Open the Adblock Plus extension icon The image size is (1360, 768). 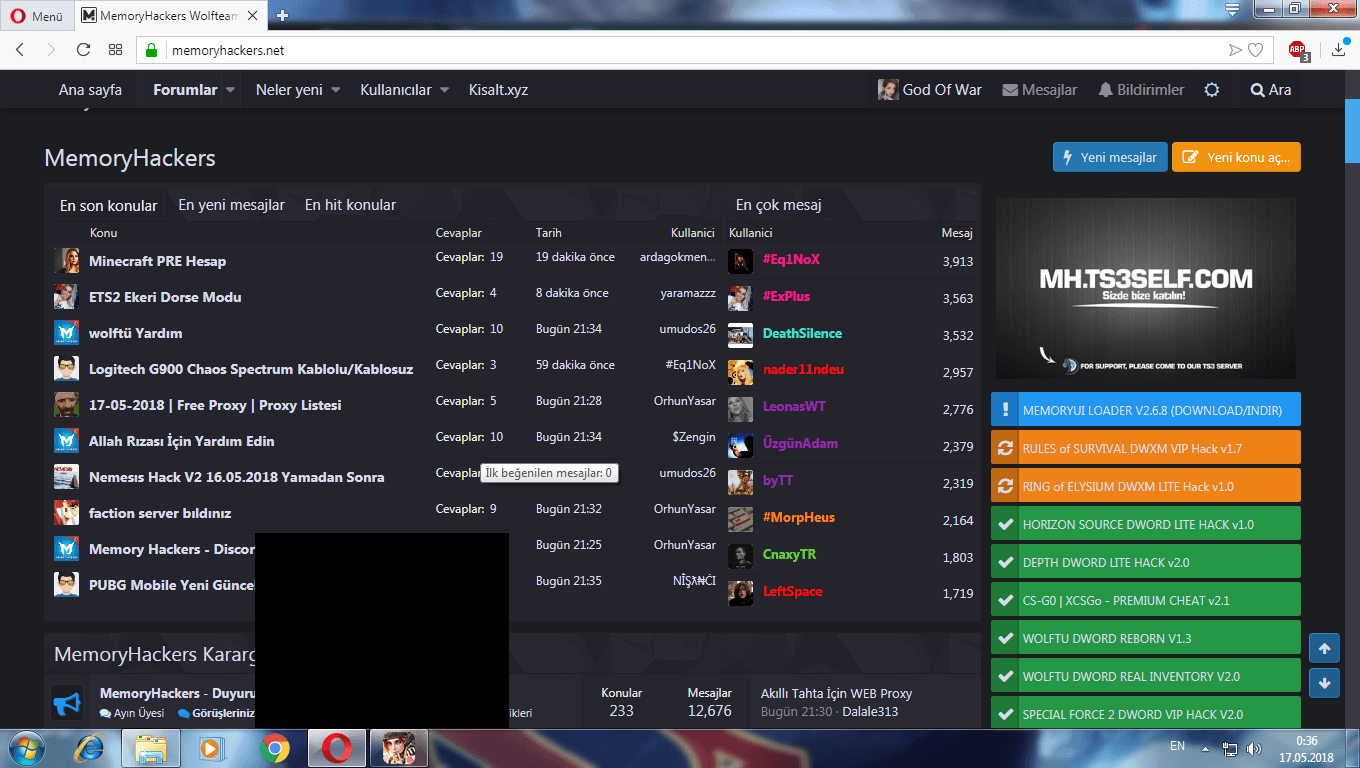tap(1298, 50)
